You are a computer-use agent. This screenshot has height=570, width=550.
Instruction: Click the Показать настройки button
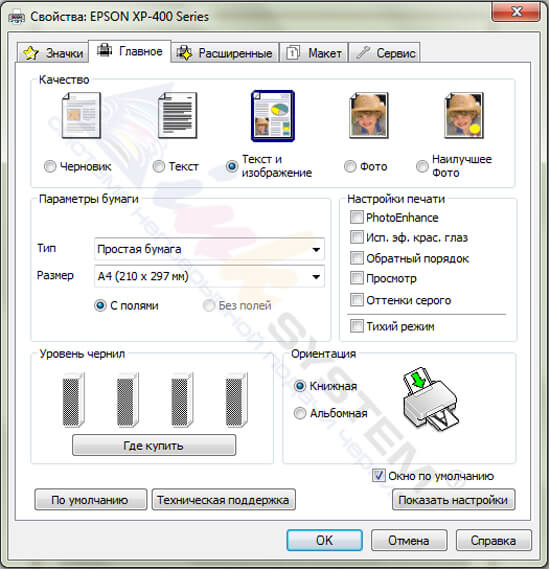click(453, 500)
